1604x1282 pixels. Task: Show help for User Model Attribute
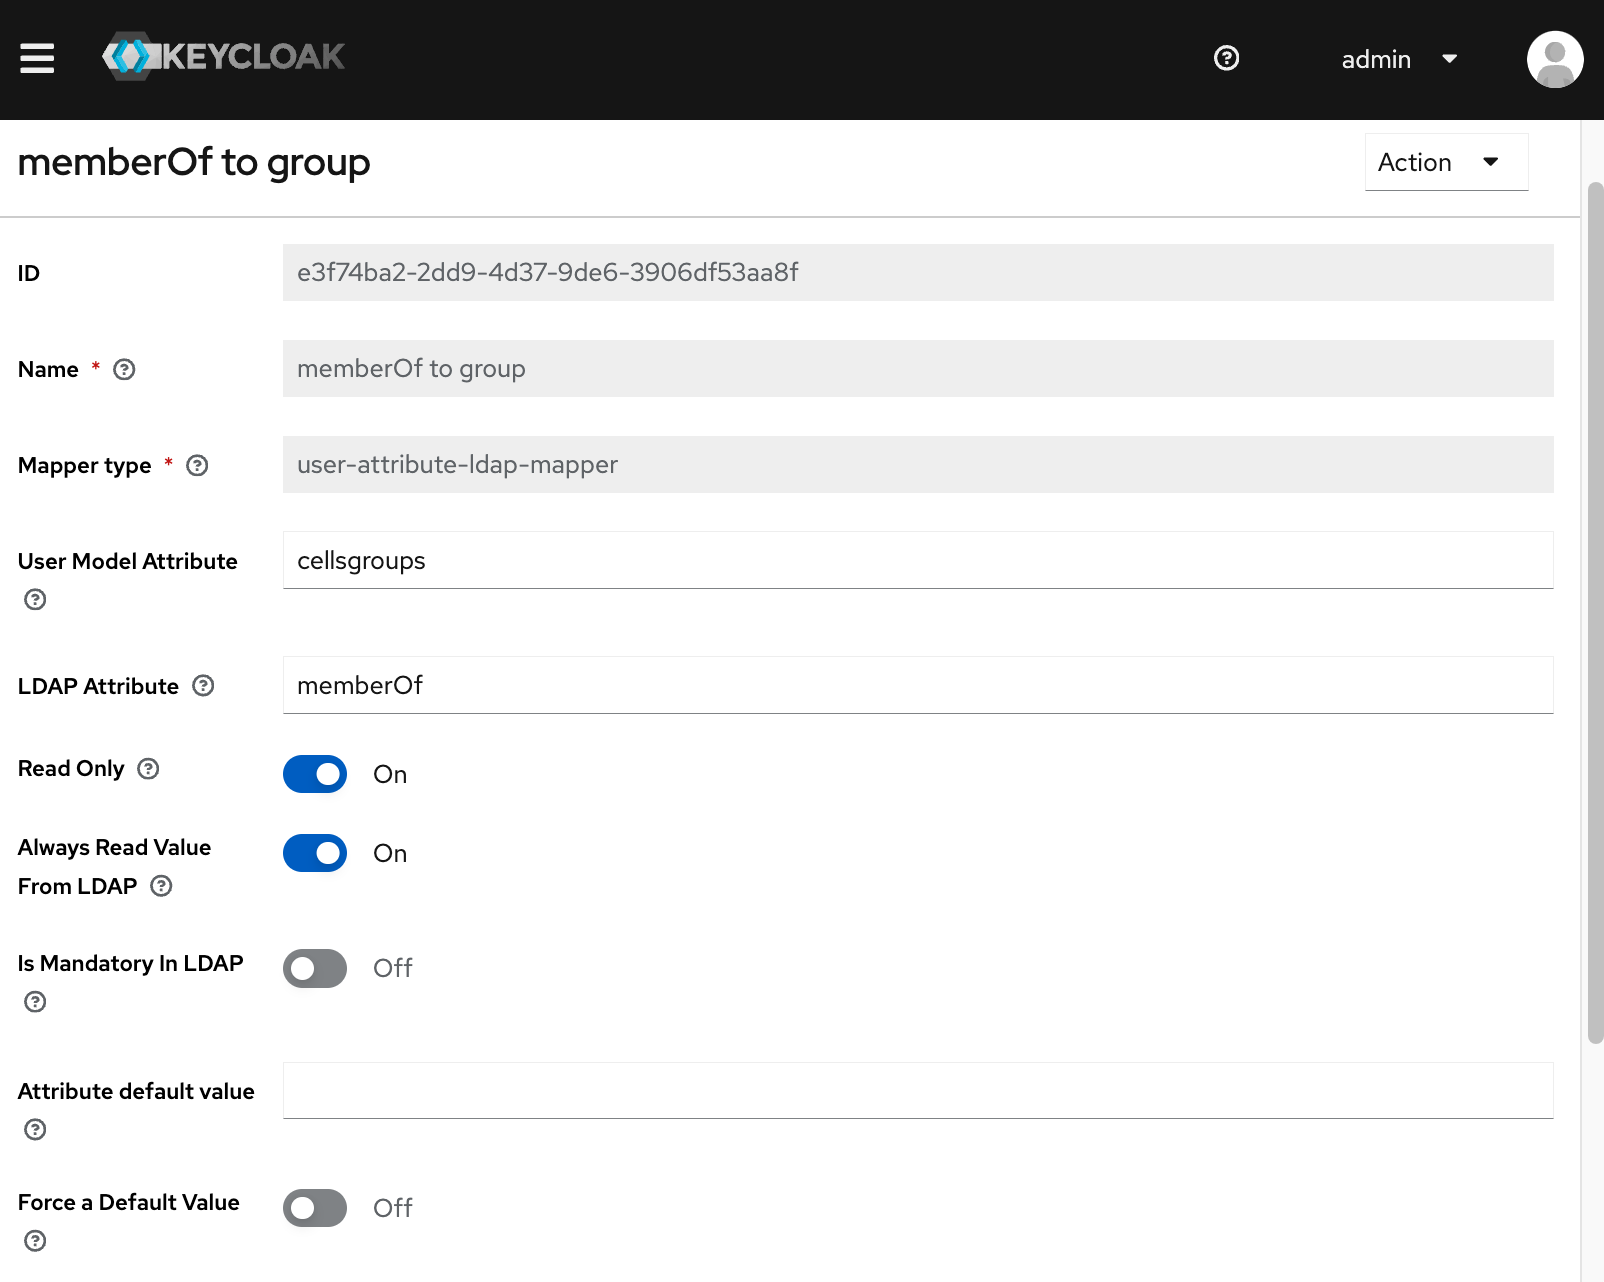pos(35,600)
